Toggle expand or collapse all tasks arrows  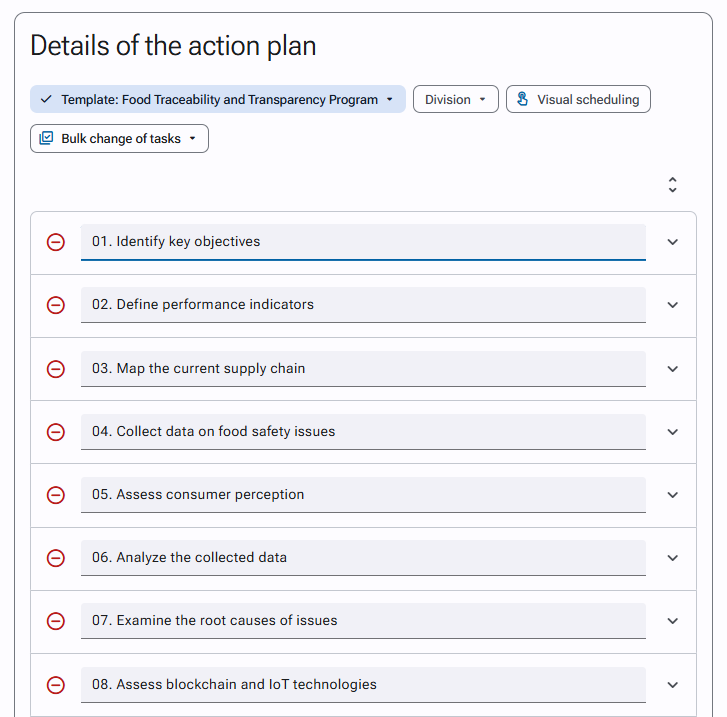pyautogui.click(x=672, y=185)
